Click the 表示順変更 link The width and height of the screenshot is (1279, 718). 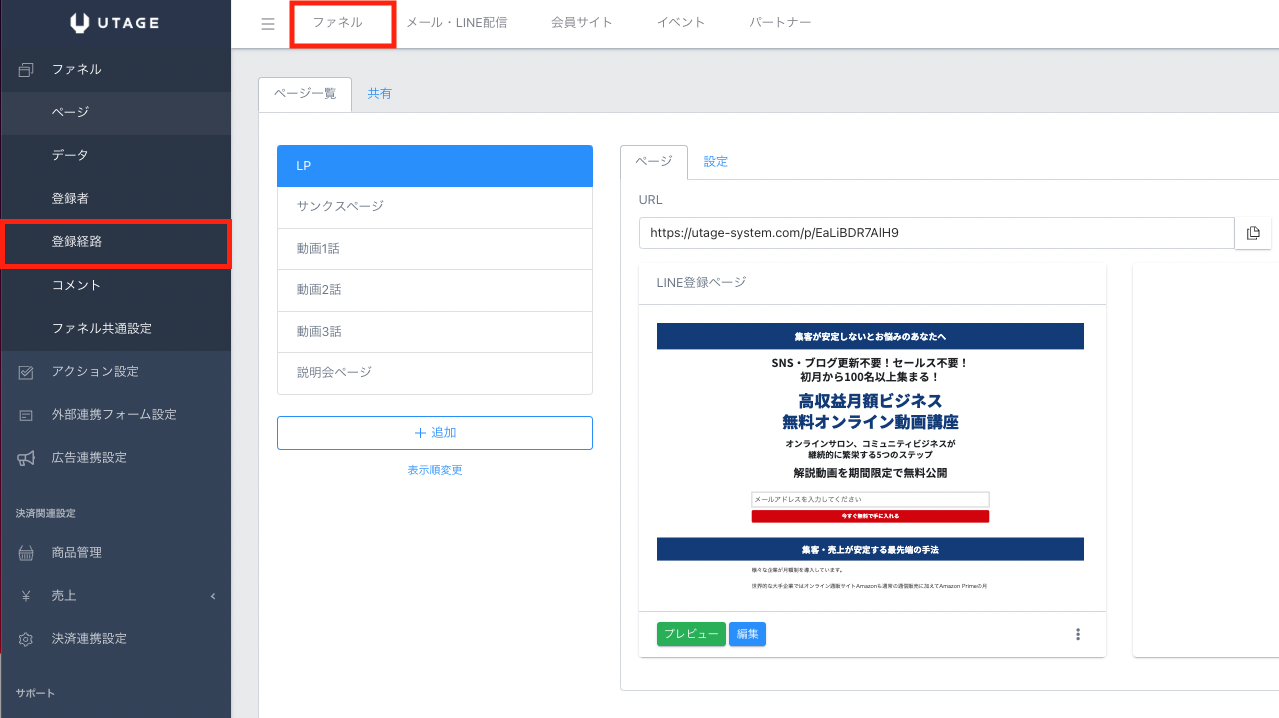pos(434,470)
